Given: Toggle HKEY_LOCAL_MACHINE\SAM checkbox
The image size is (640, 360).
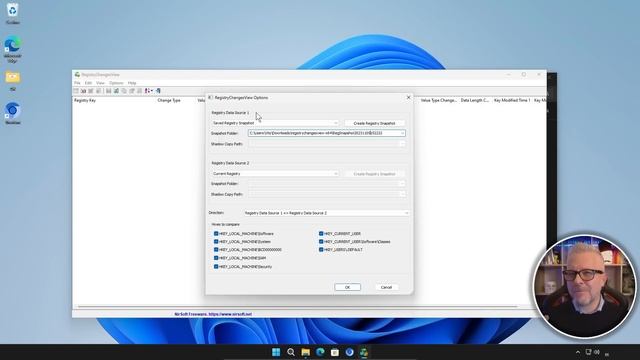Looking at the screenshot, I should point(216,258).
